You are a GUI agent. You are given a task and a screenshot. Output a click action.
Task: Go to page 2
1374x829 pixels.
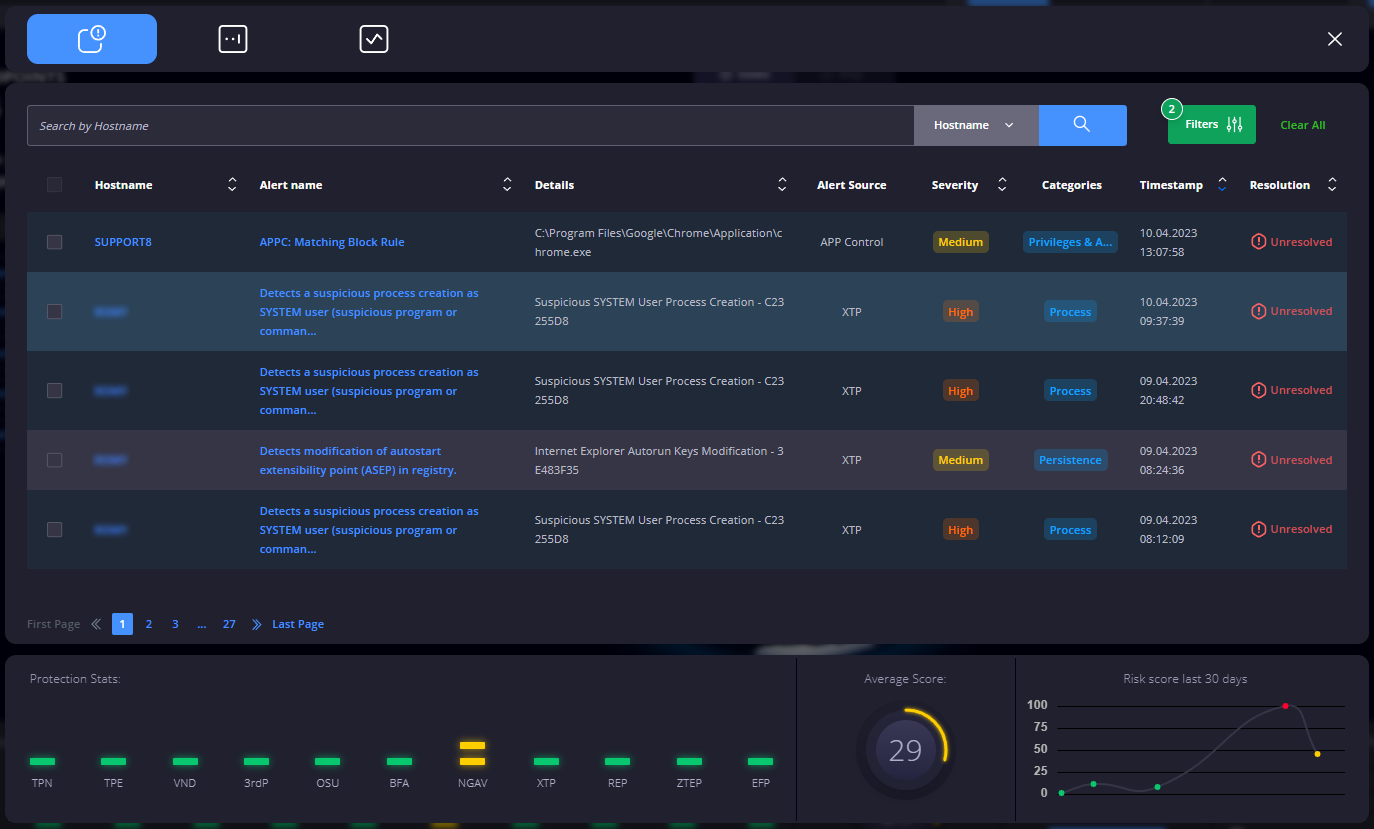coord(149,624)
